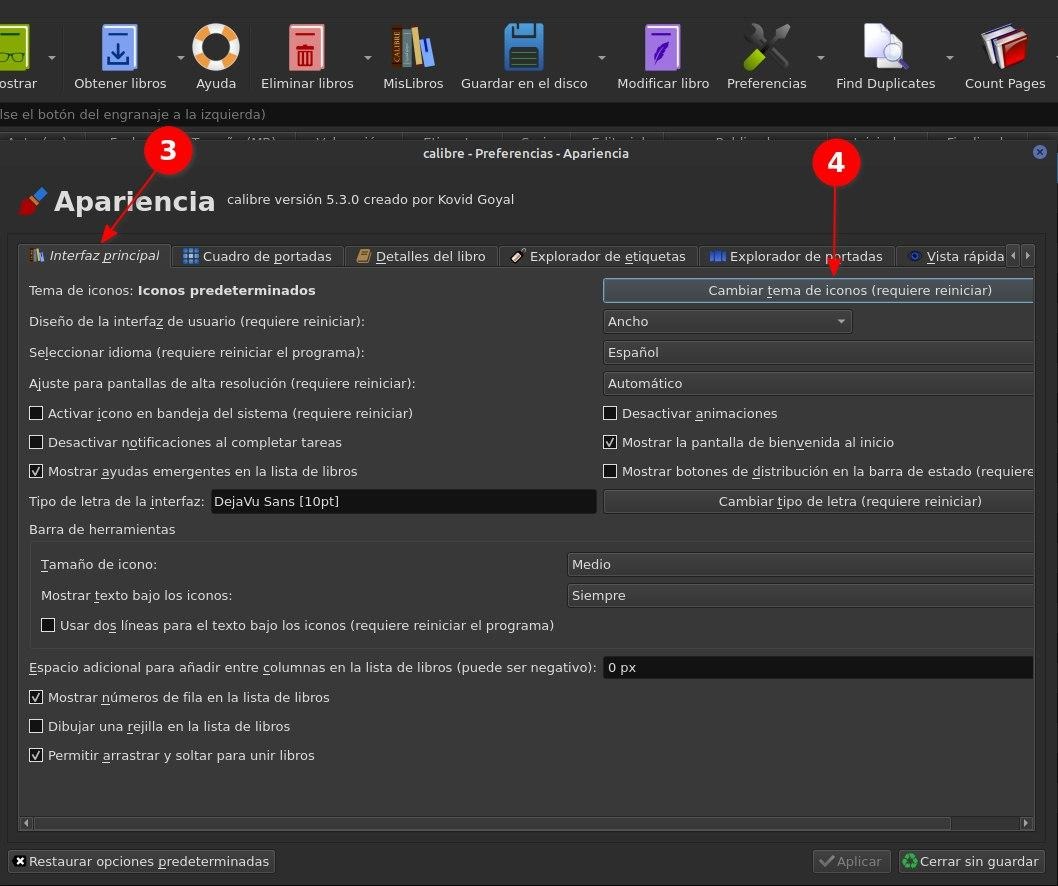Image resolution: width=1058 pixels, height=886 pixels.
Task: Click the green glasses book icon
Action: point(13,48)
